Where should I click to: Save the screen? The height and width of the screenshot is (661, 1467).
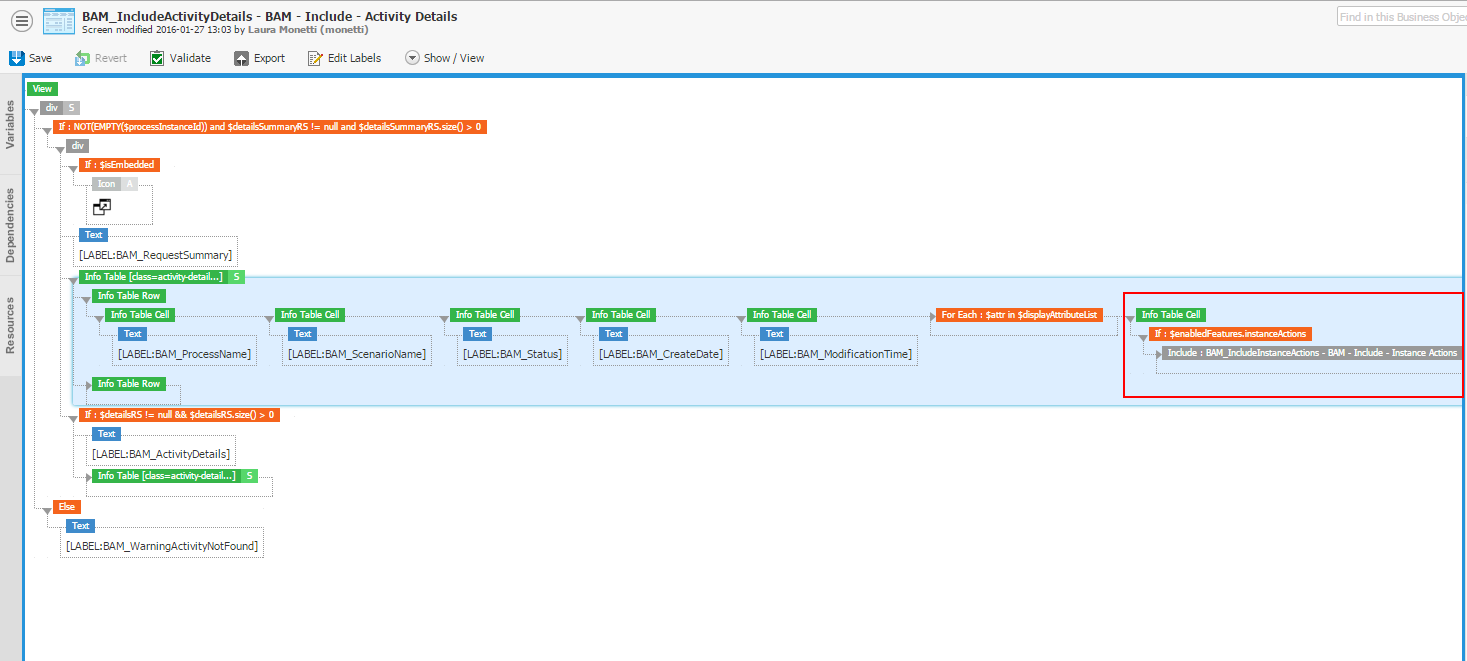[31, 58]
